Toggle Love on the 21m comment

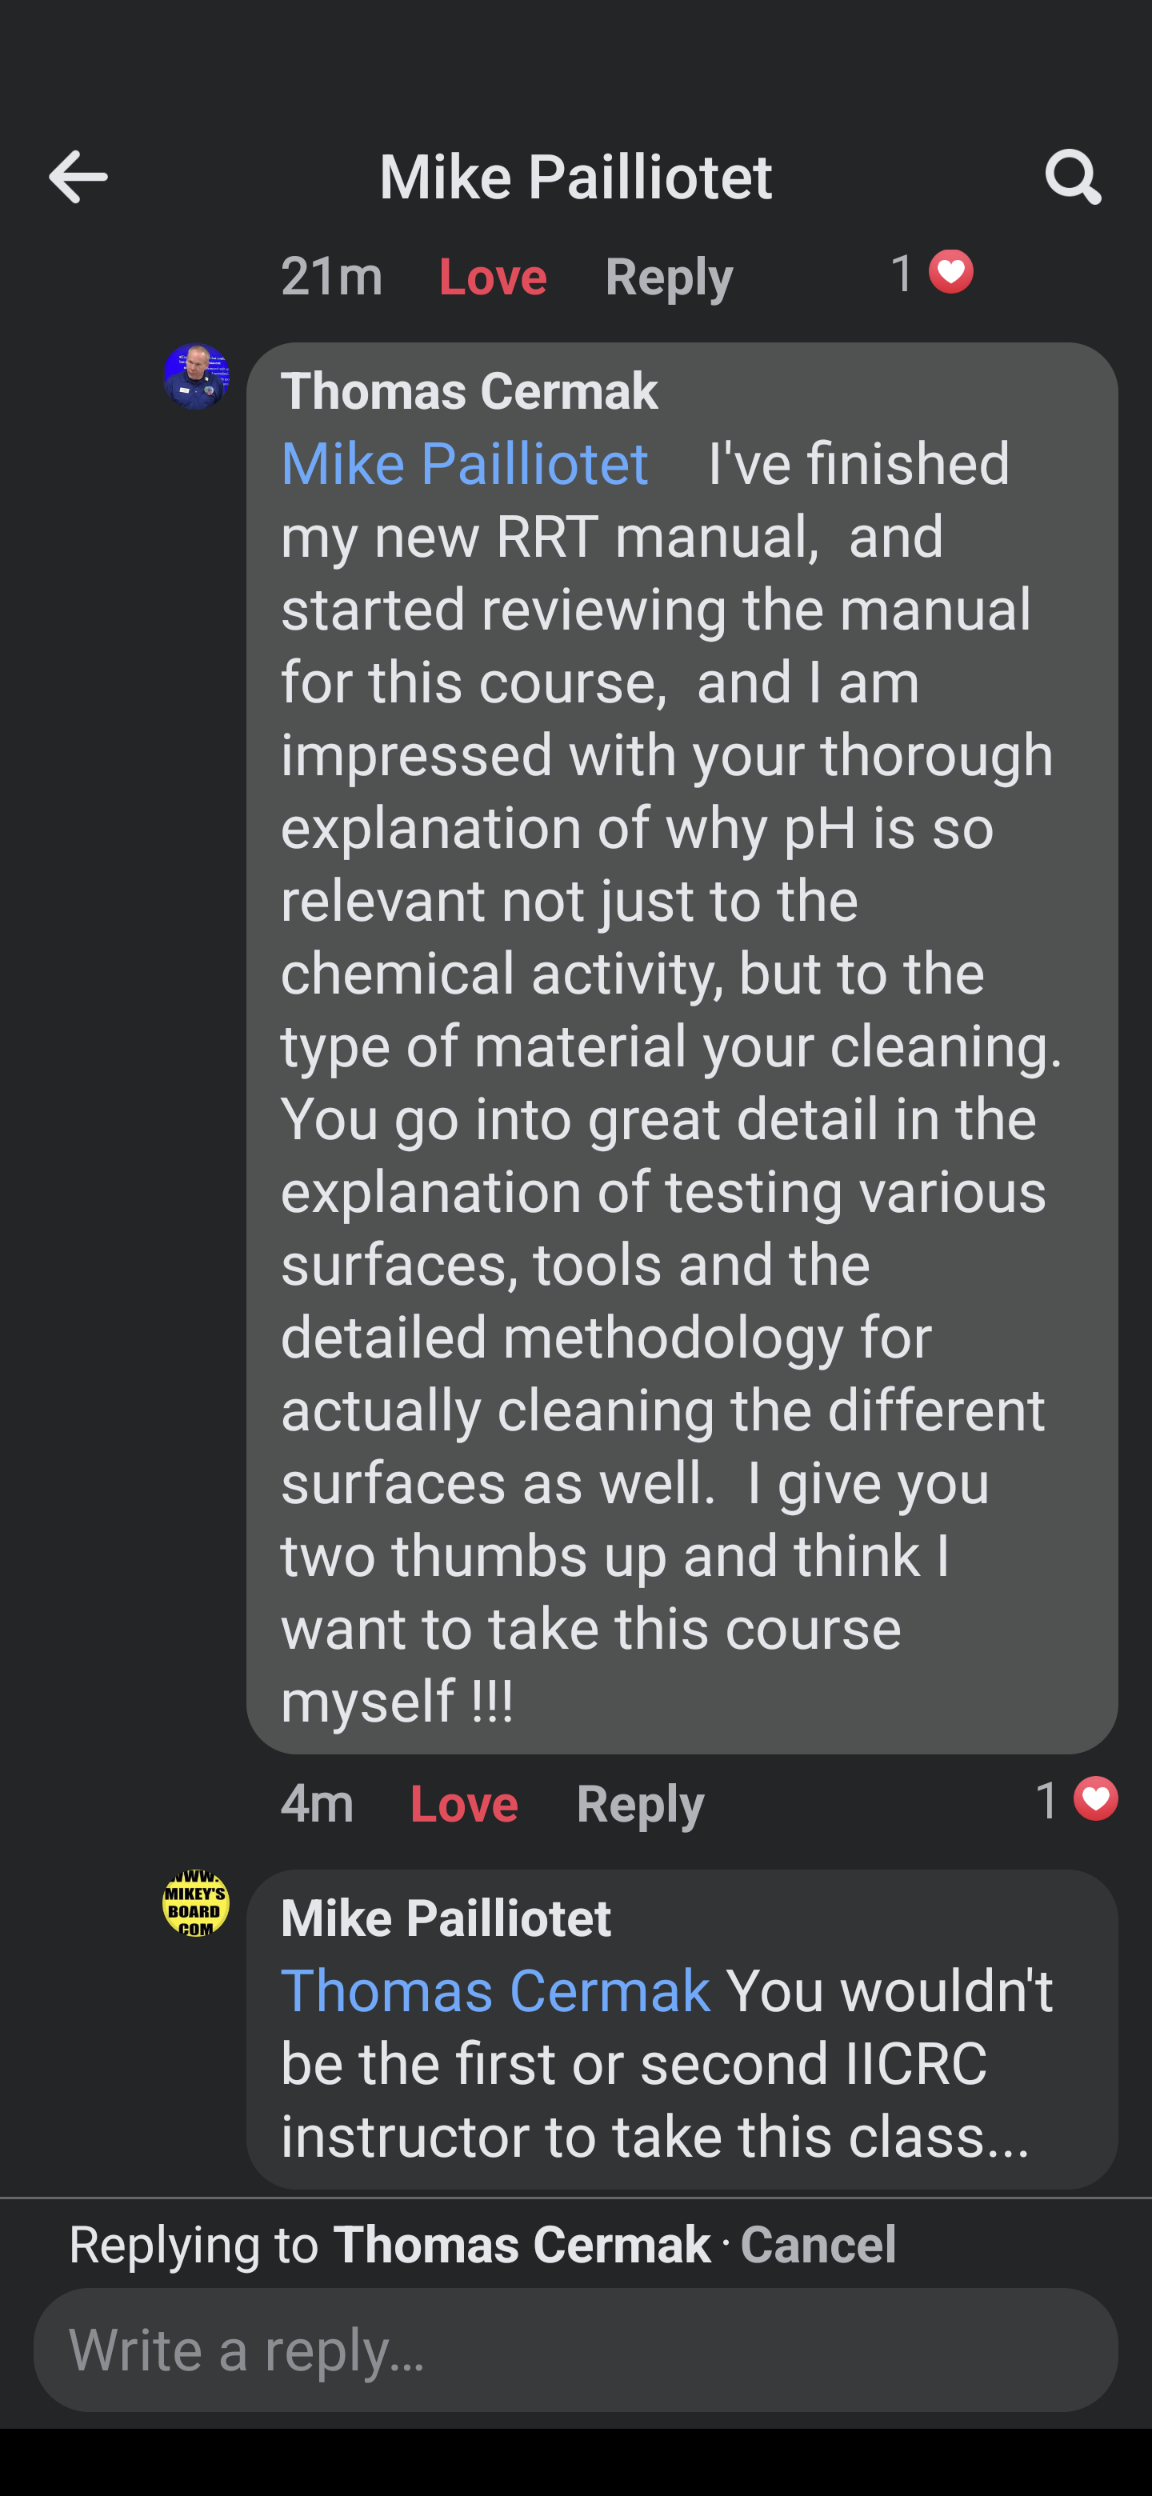pos(493,277)
